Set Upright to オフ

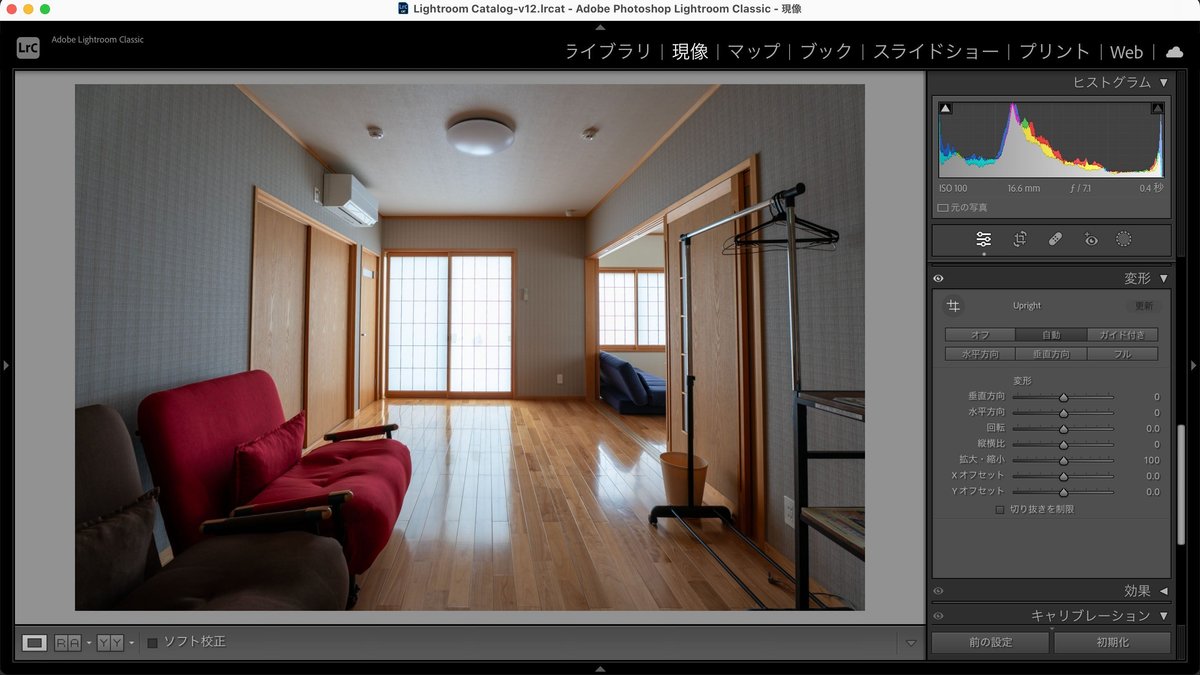(x=980, y=335)
